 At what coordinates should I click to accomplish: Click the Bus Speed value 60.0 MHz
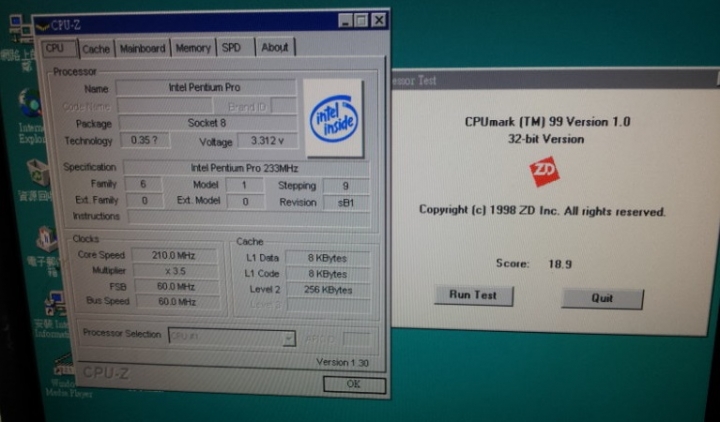(x=177, y=302)
